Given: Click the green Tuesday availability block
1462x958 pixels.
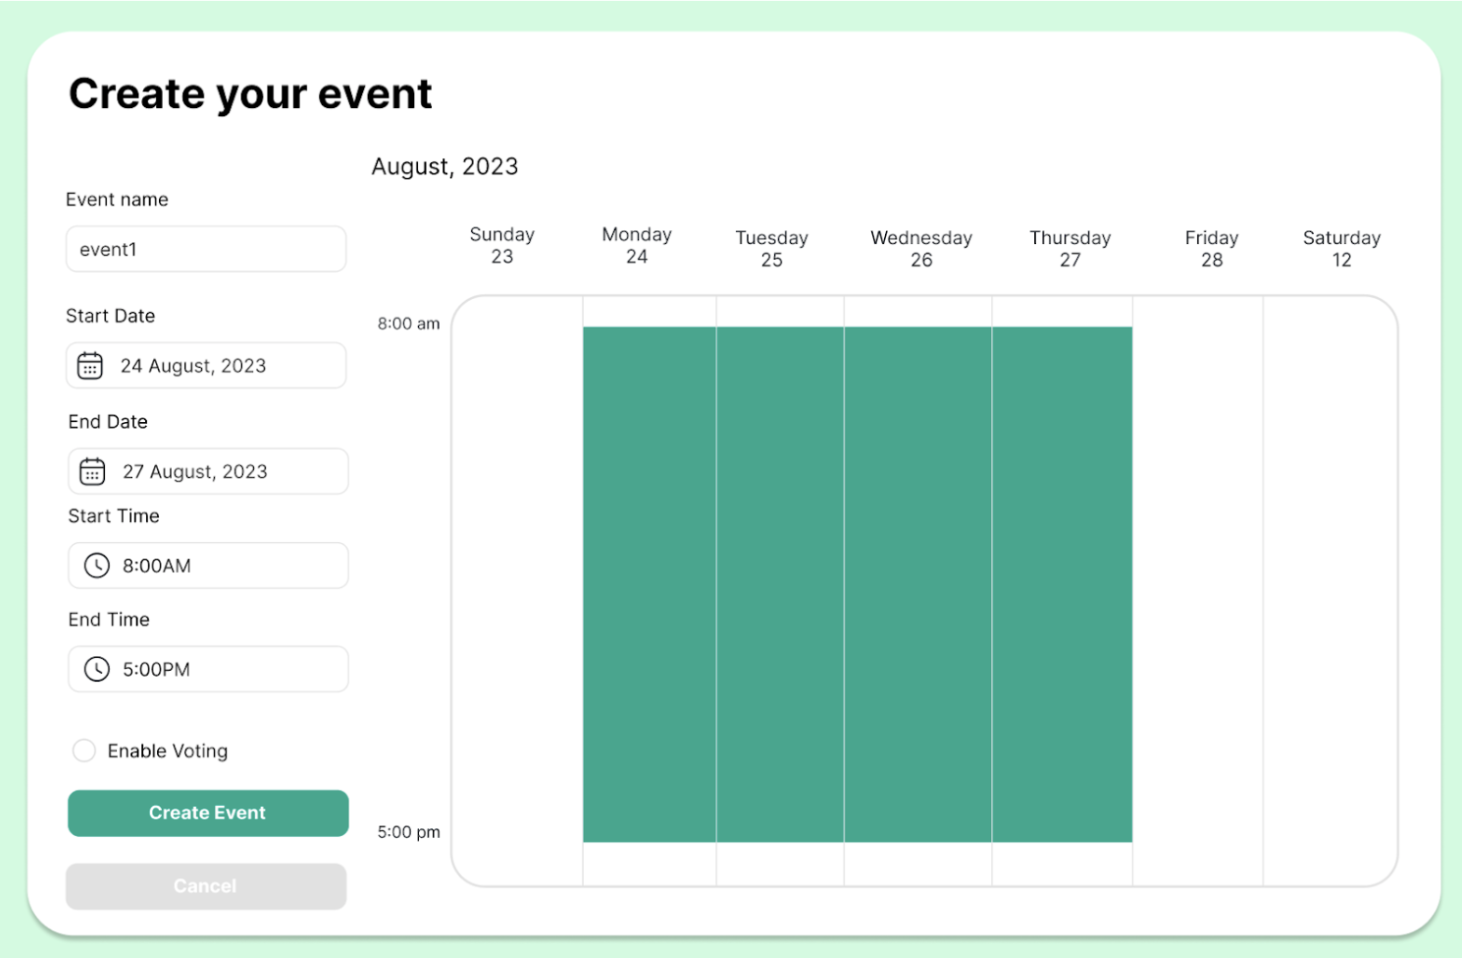Looking at the screenshot, I should 780,584.
